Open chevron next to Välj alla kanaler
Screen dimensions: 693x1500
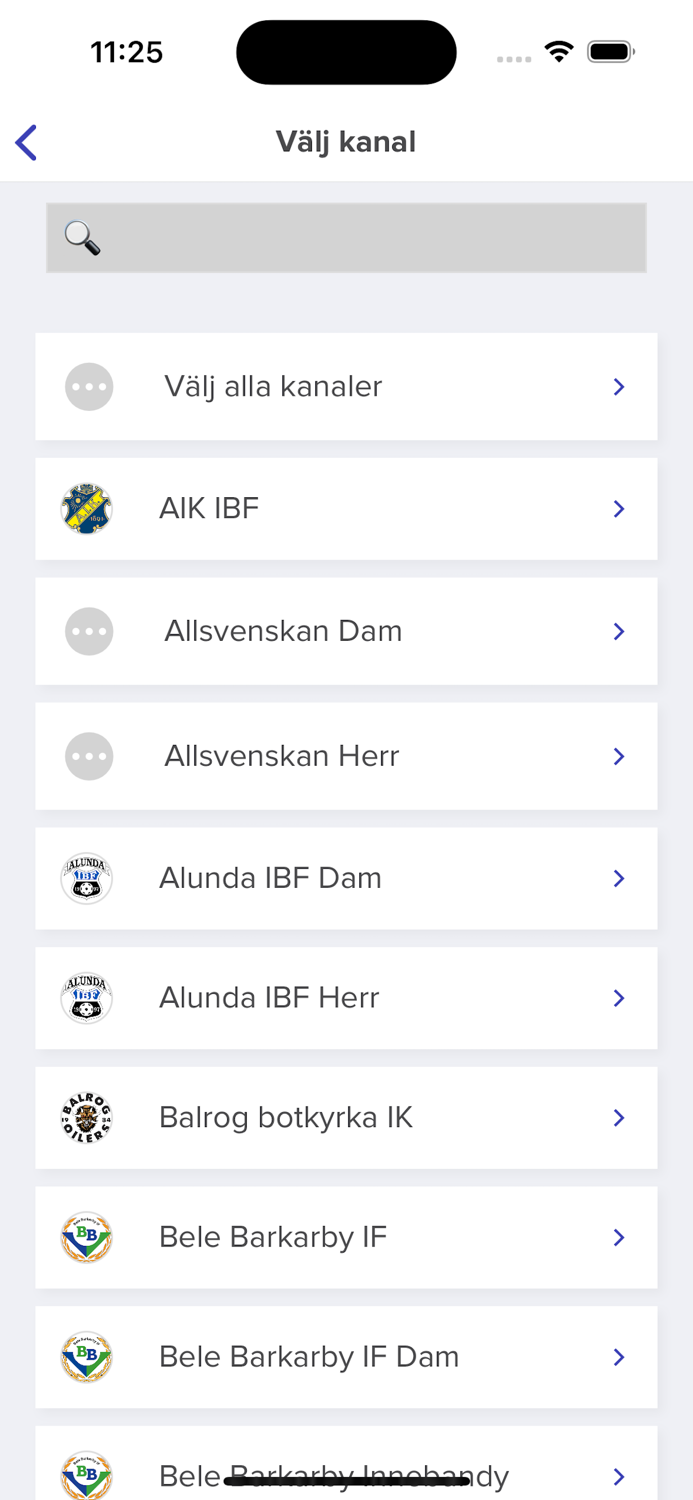coord(619,387)
